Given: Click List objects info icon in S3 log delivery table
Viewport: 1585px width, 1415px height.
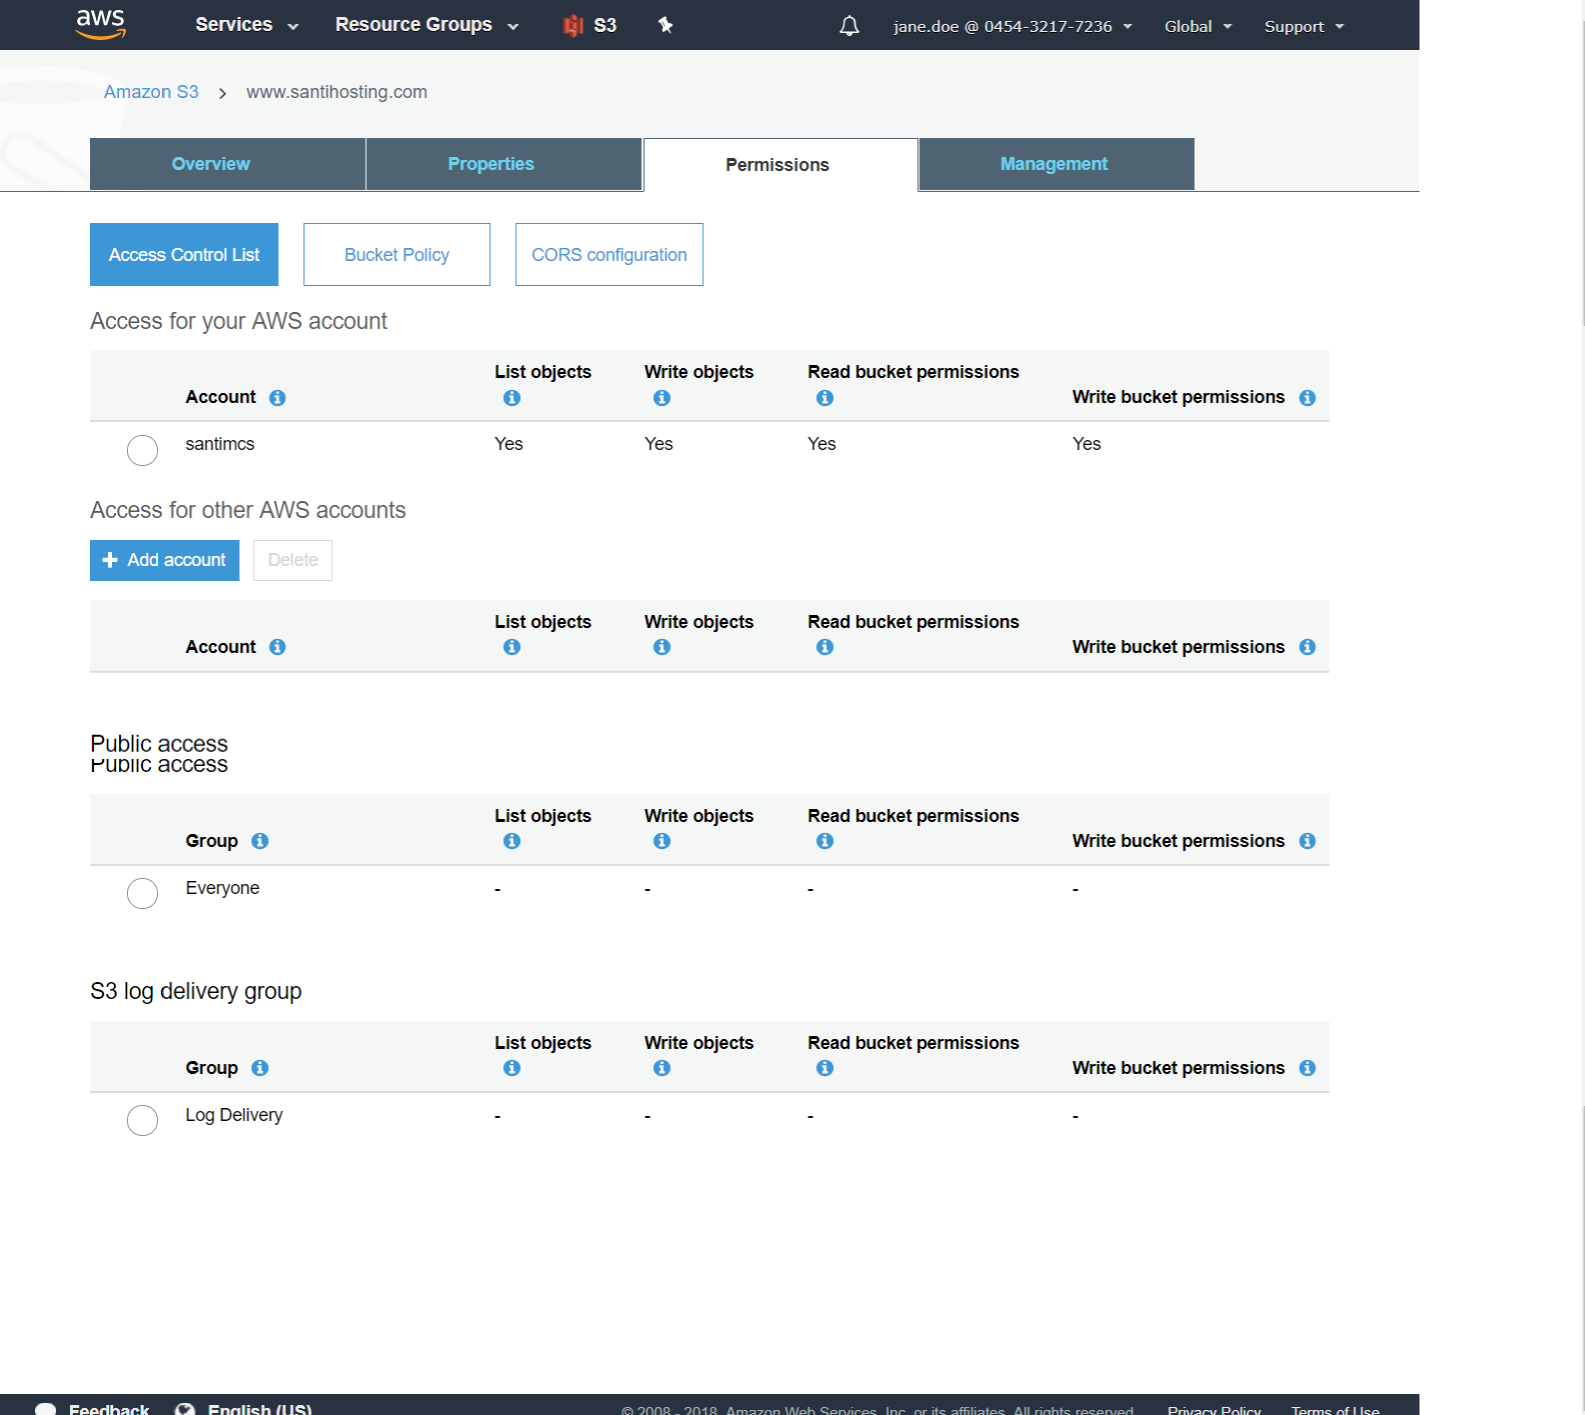Looking at the screenshot, I should [x=512, y=1068].
